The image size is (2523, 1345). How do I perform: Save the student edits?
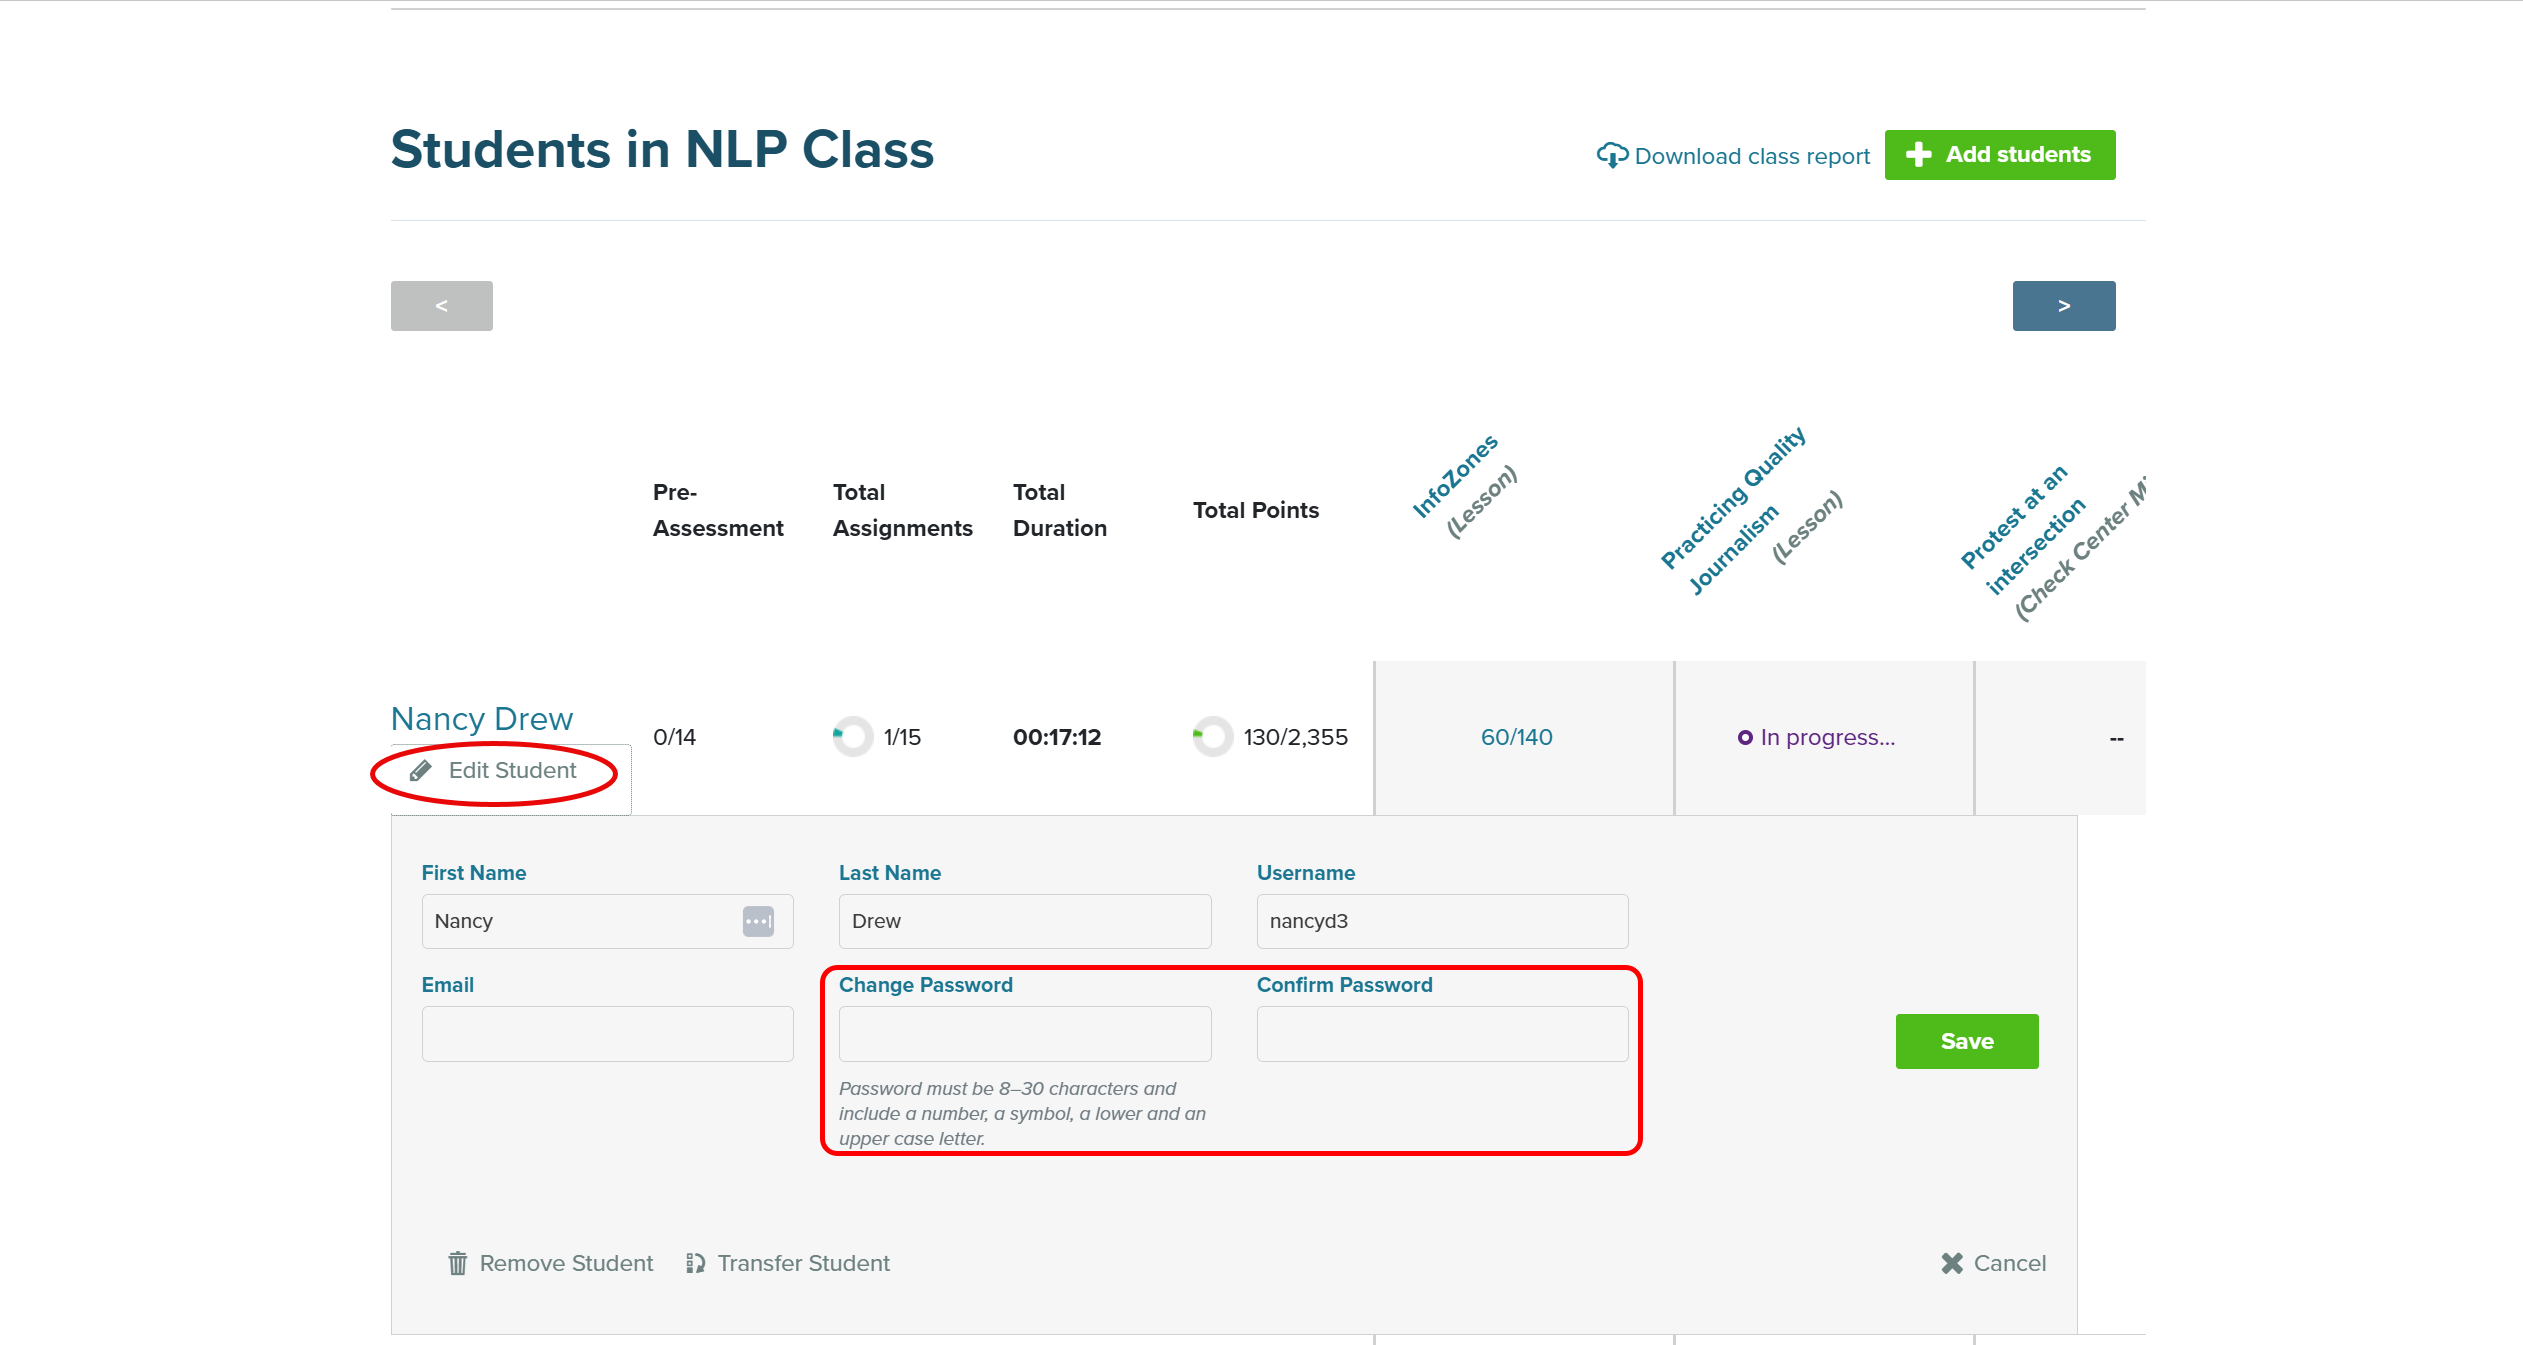coord(1966,1041)
